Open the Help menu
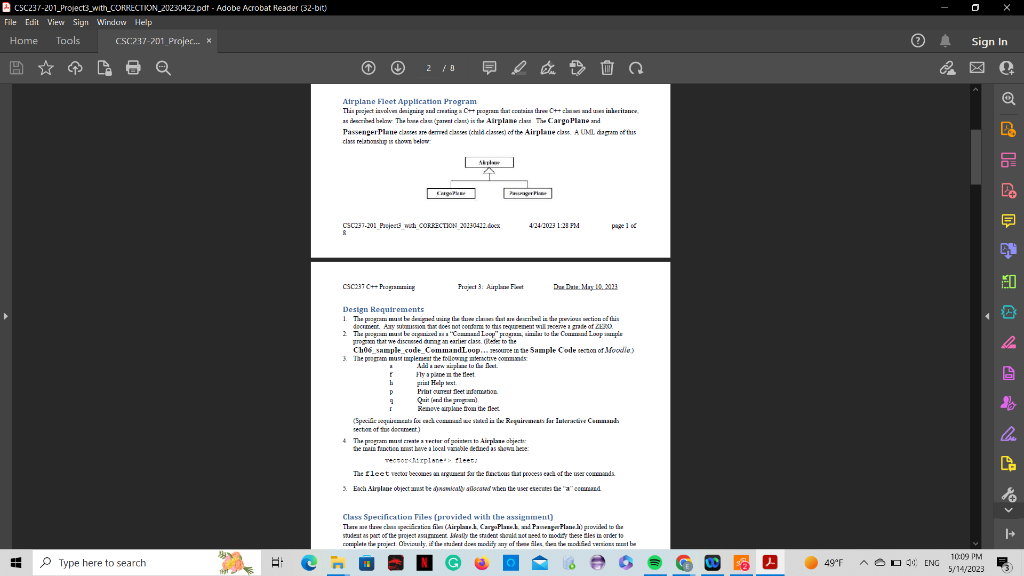This screenshot has height=576, width=1024. (x=143, y=22)
